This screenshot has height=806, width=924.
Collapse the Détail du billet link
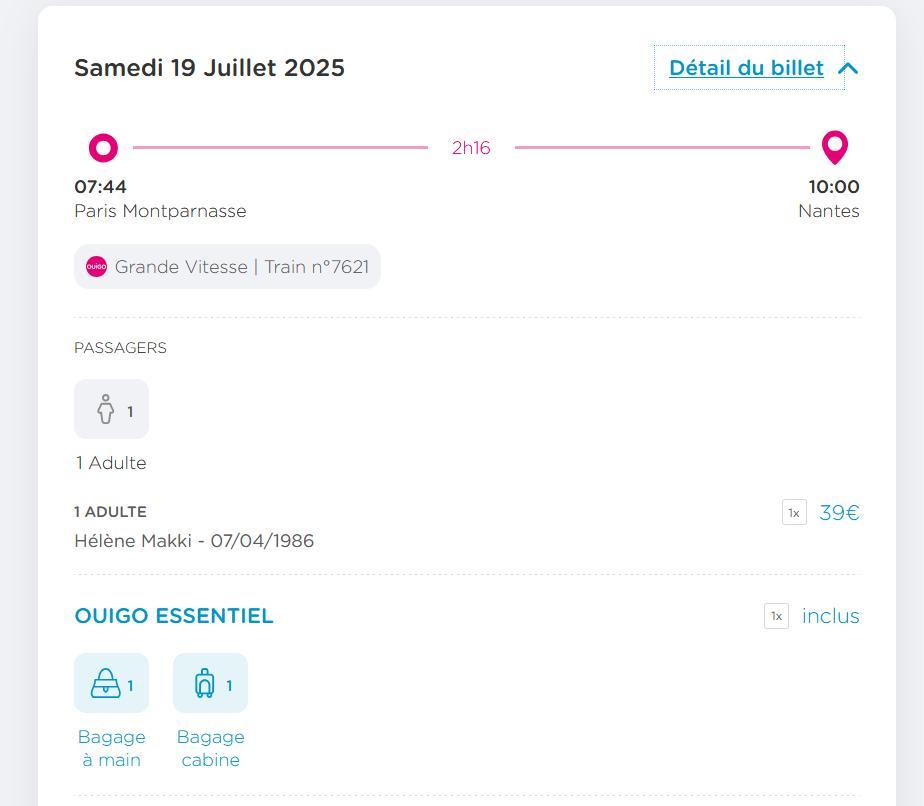pyautogui.click(x=746, y=68)
